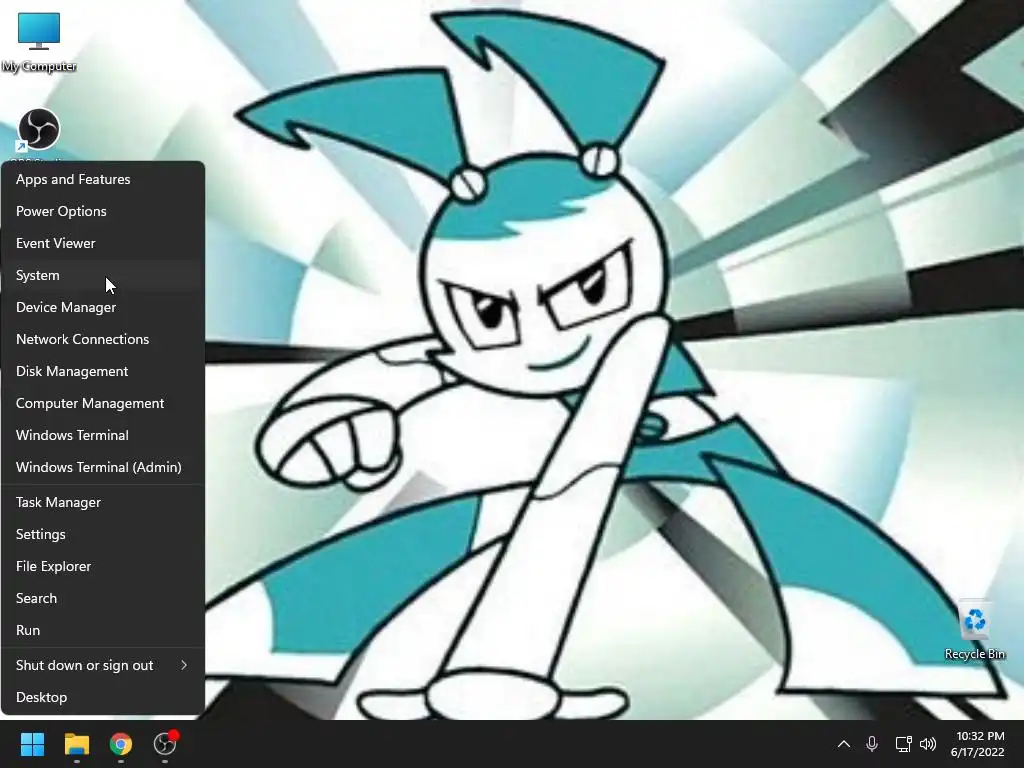Open Event Viewer from context menu
The image size is (1024, 768).
pos(103,243)
